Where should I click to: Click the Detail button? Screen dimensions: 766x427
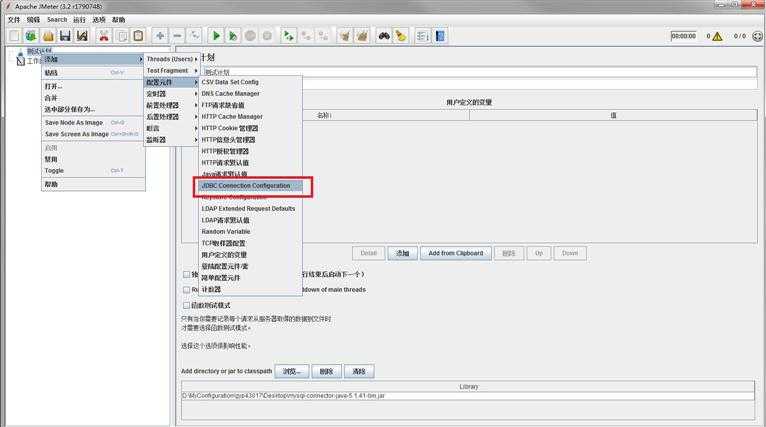click(x=368, y=253)
